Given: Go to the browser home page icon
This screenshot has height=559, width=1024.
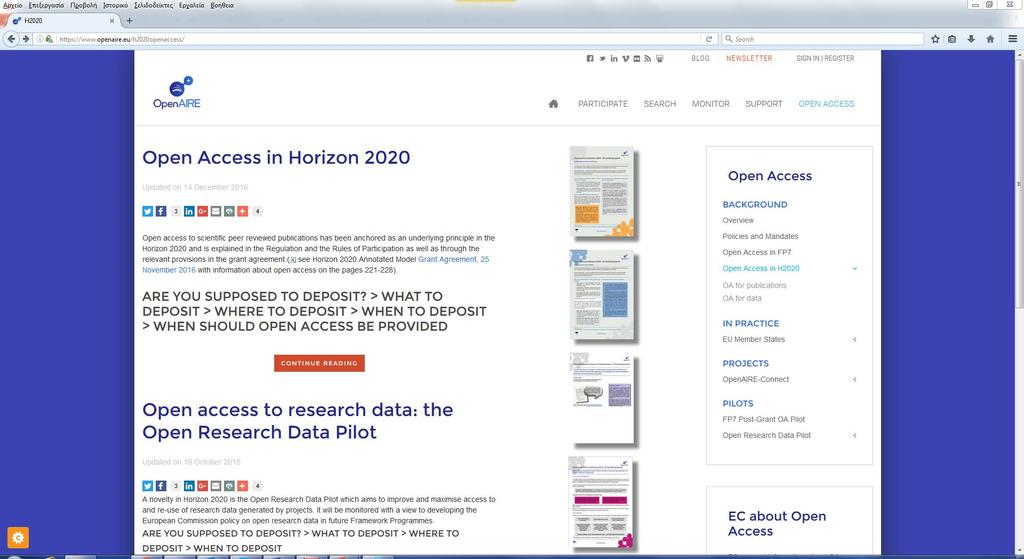Looking at the screenshot, I should pos(990,39).
